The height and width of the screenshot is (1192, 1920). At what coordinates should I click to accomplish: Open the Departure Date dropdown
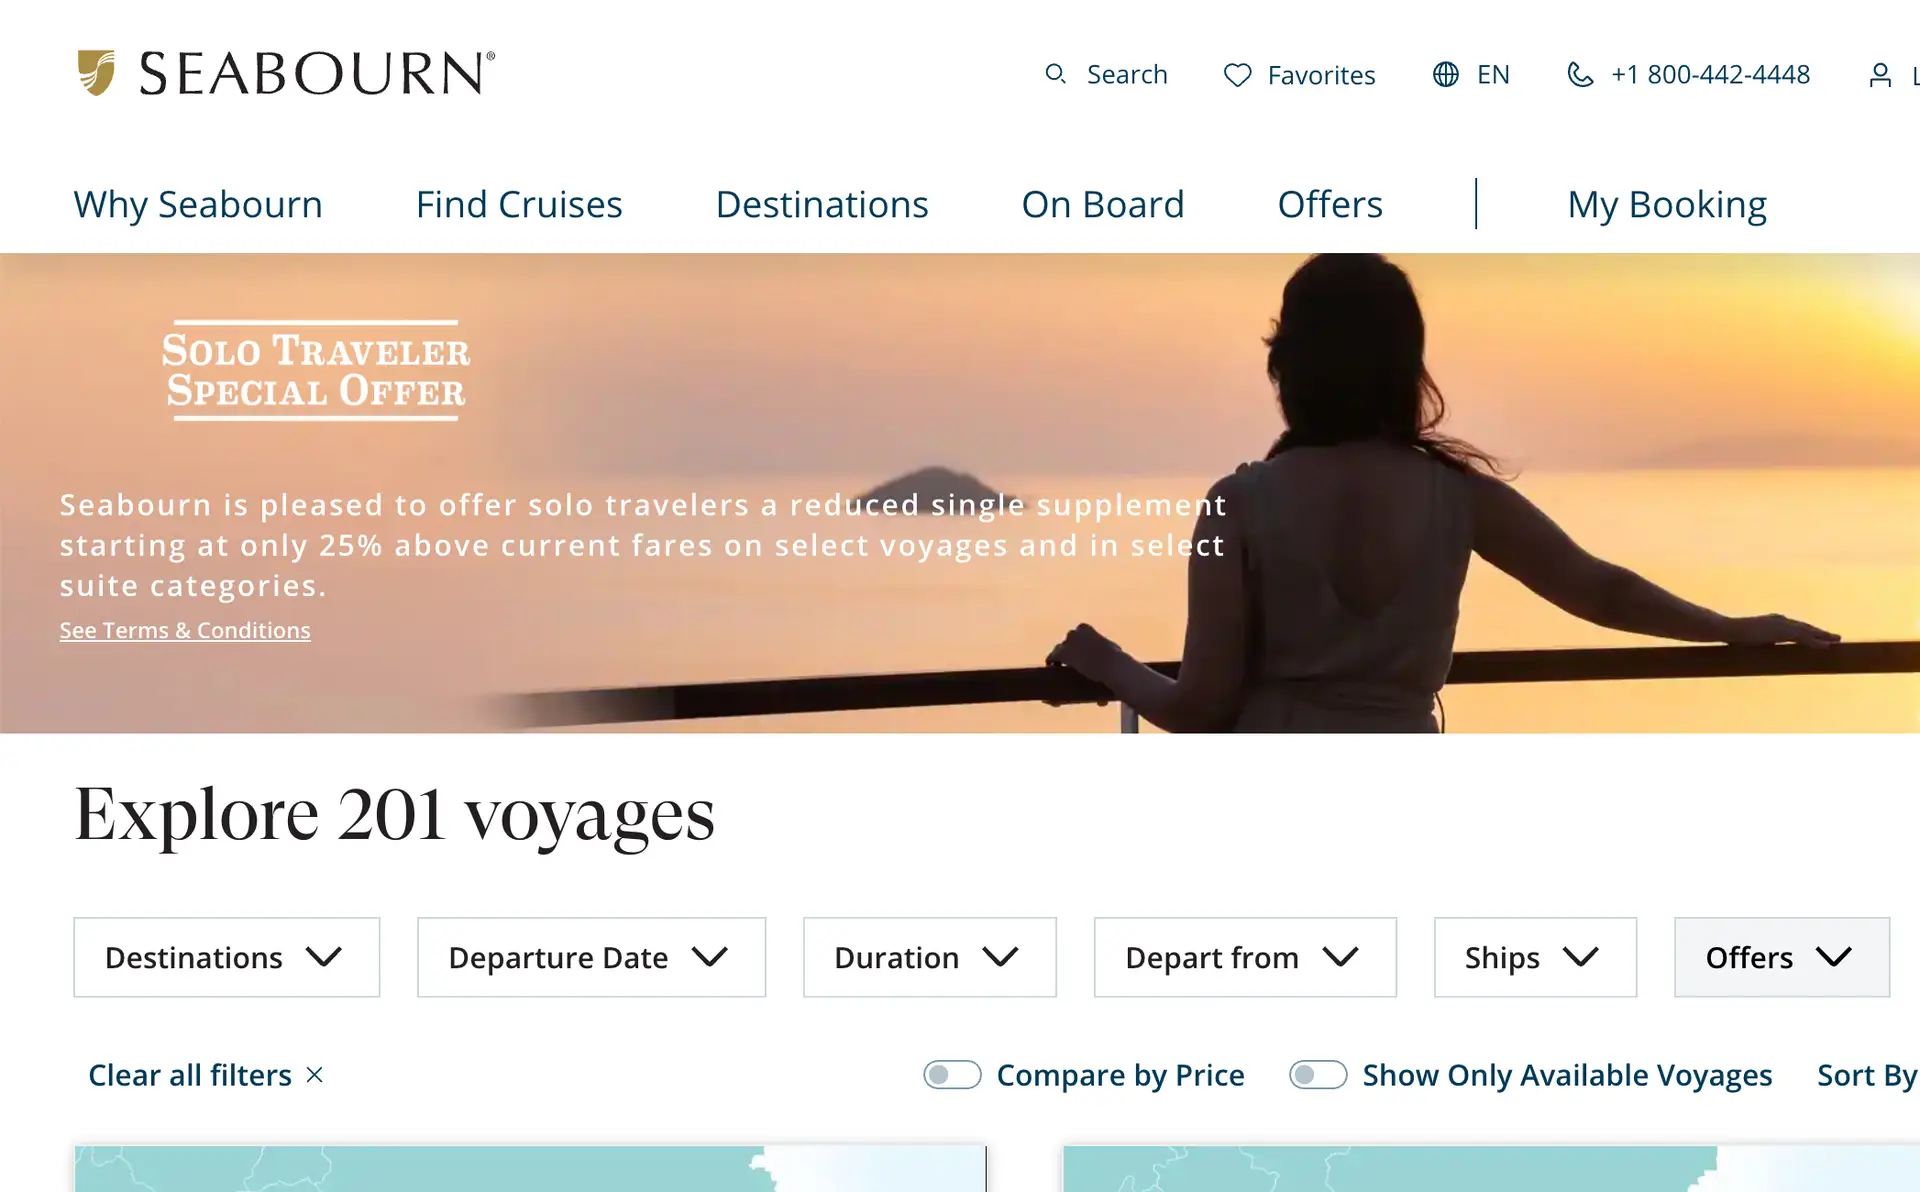(x=592, y=957)
